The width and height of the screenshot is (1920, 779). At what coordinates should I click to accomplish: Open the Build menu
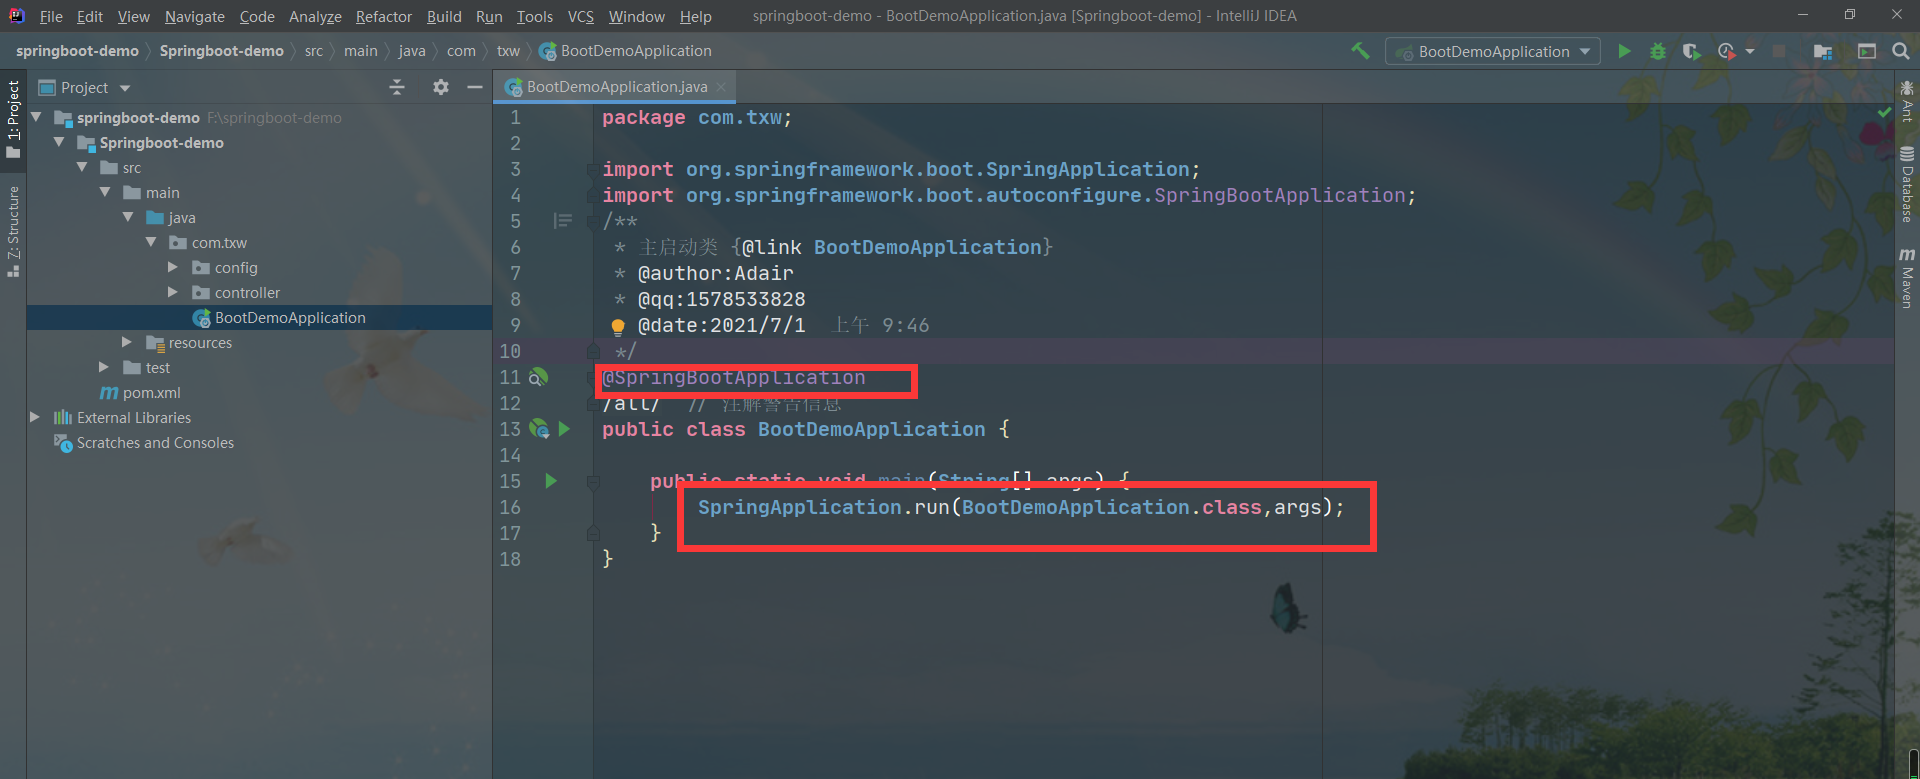click(444, 16)
